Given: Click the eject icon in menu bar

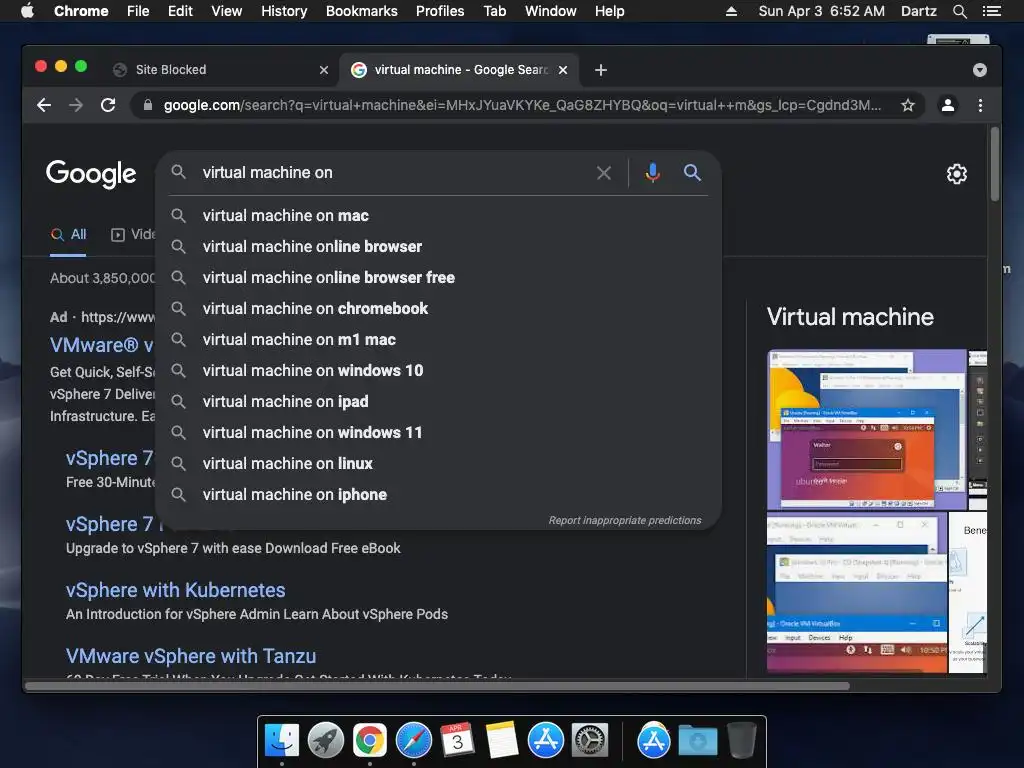Looking at the screenshot, I should [731, 11].
